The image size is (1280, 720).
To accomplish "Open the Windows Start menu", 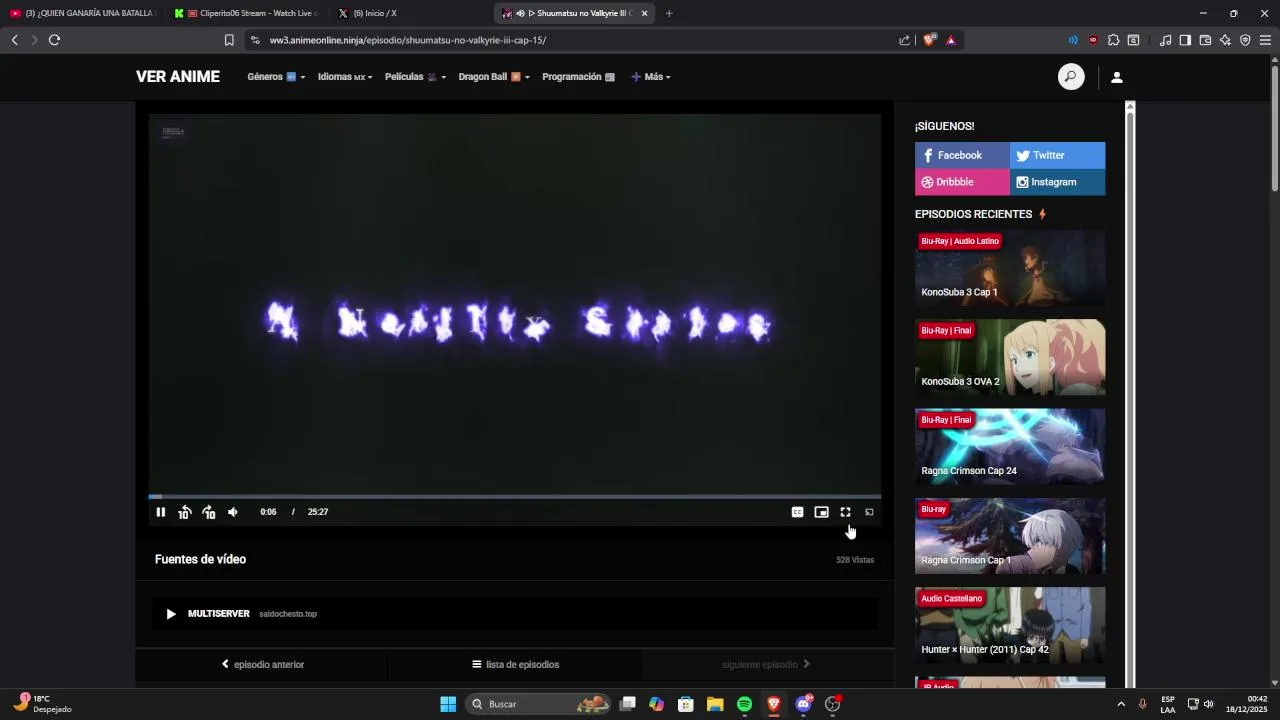I will (x=448, y=704).
